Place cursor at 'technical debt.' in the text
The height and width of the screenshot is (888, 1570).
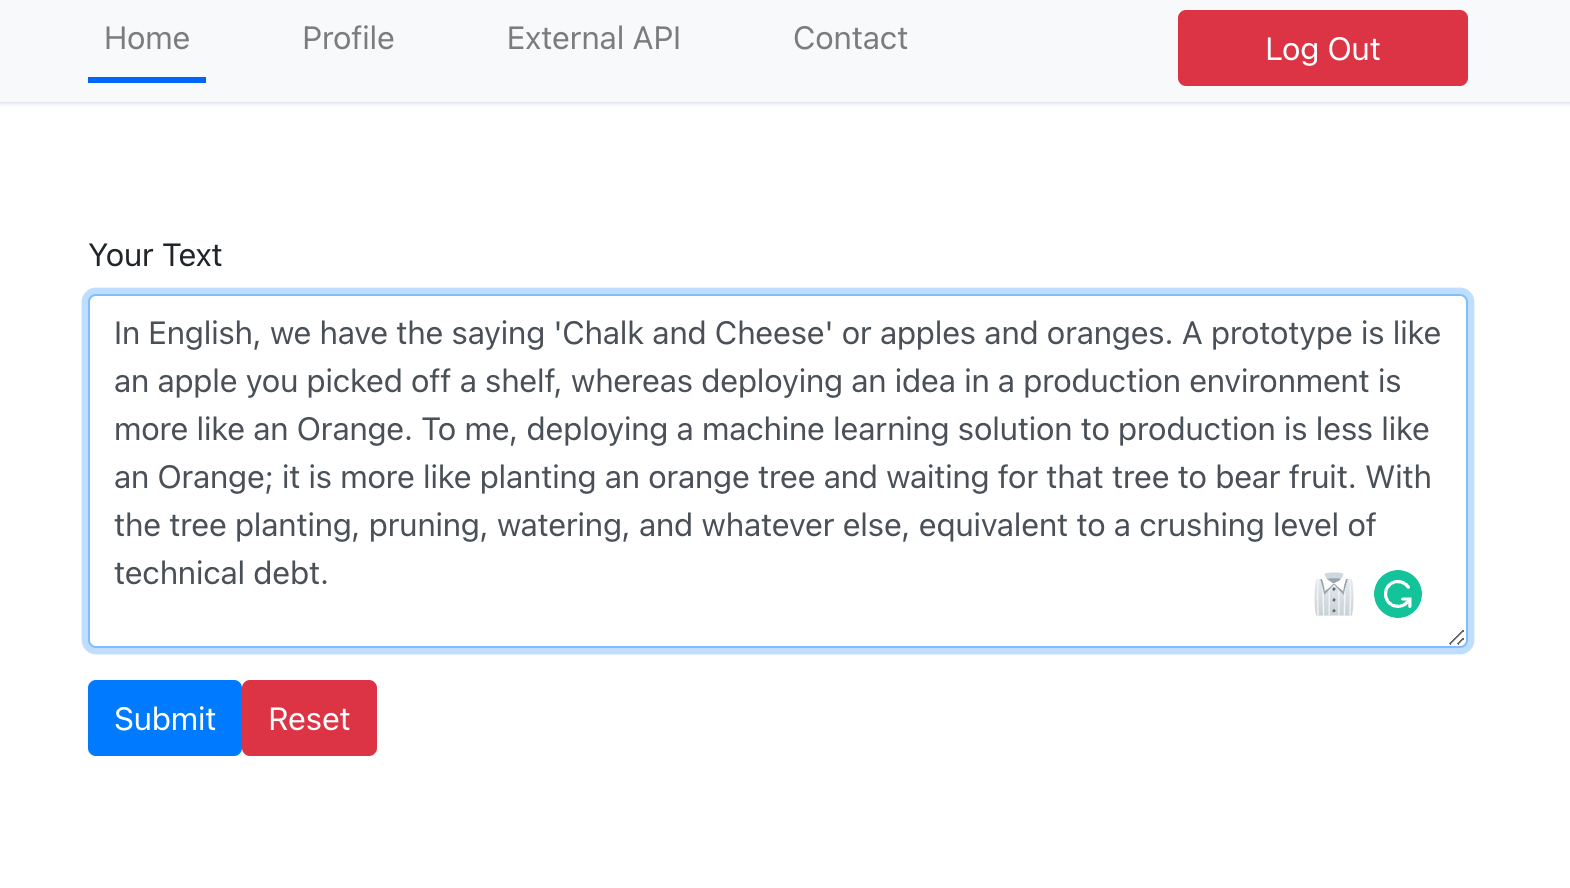point(220,573)
